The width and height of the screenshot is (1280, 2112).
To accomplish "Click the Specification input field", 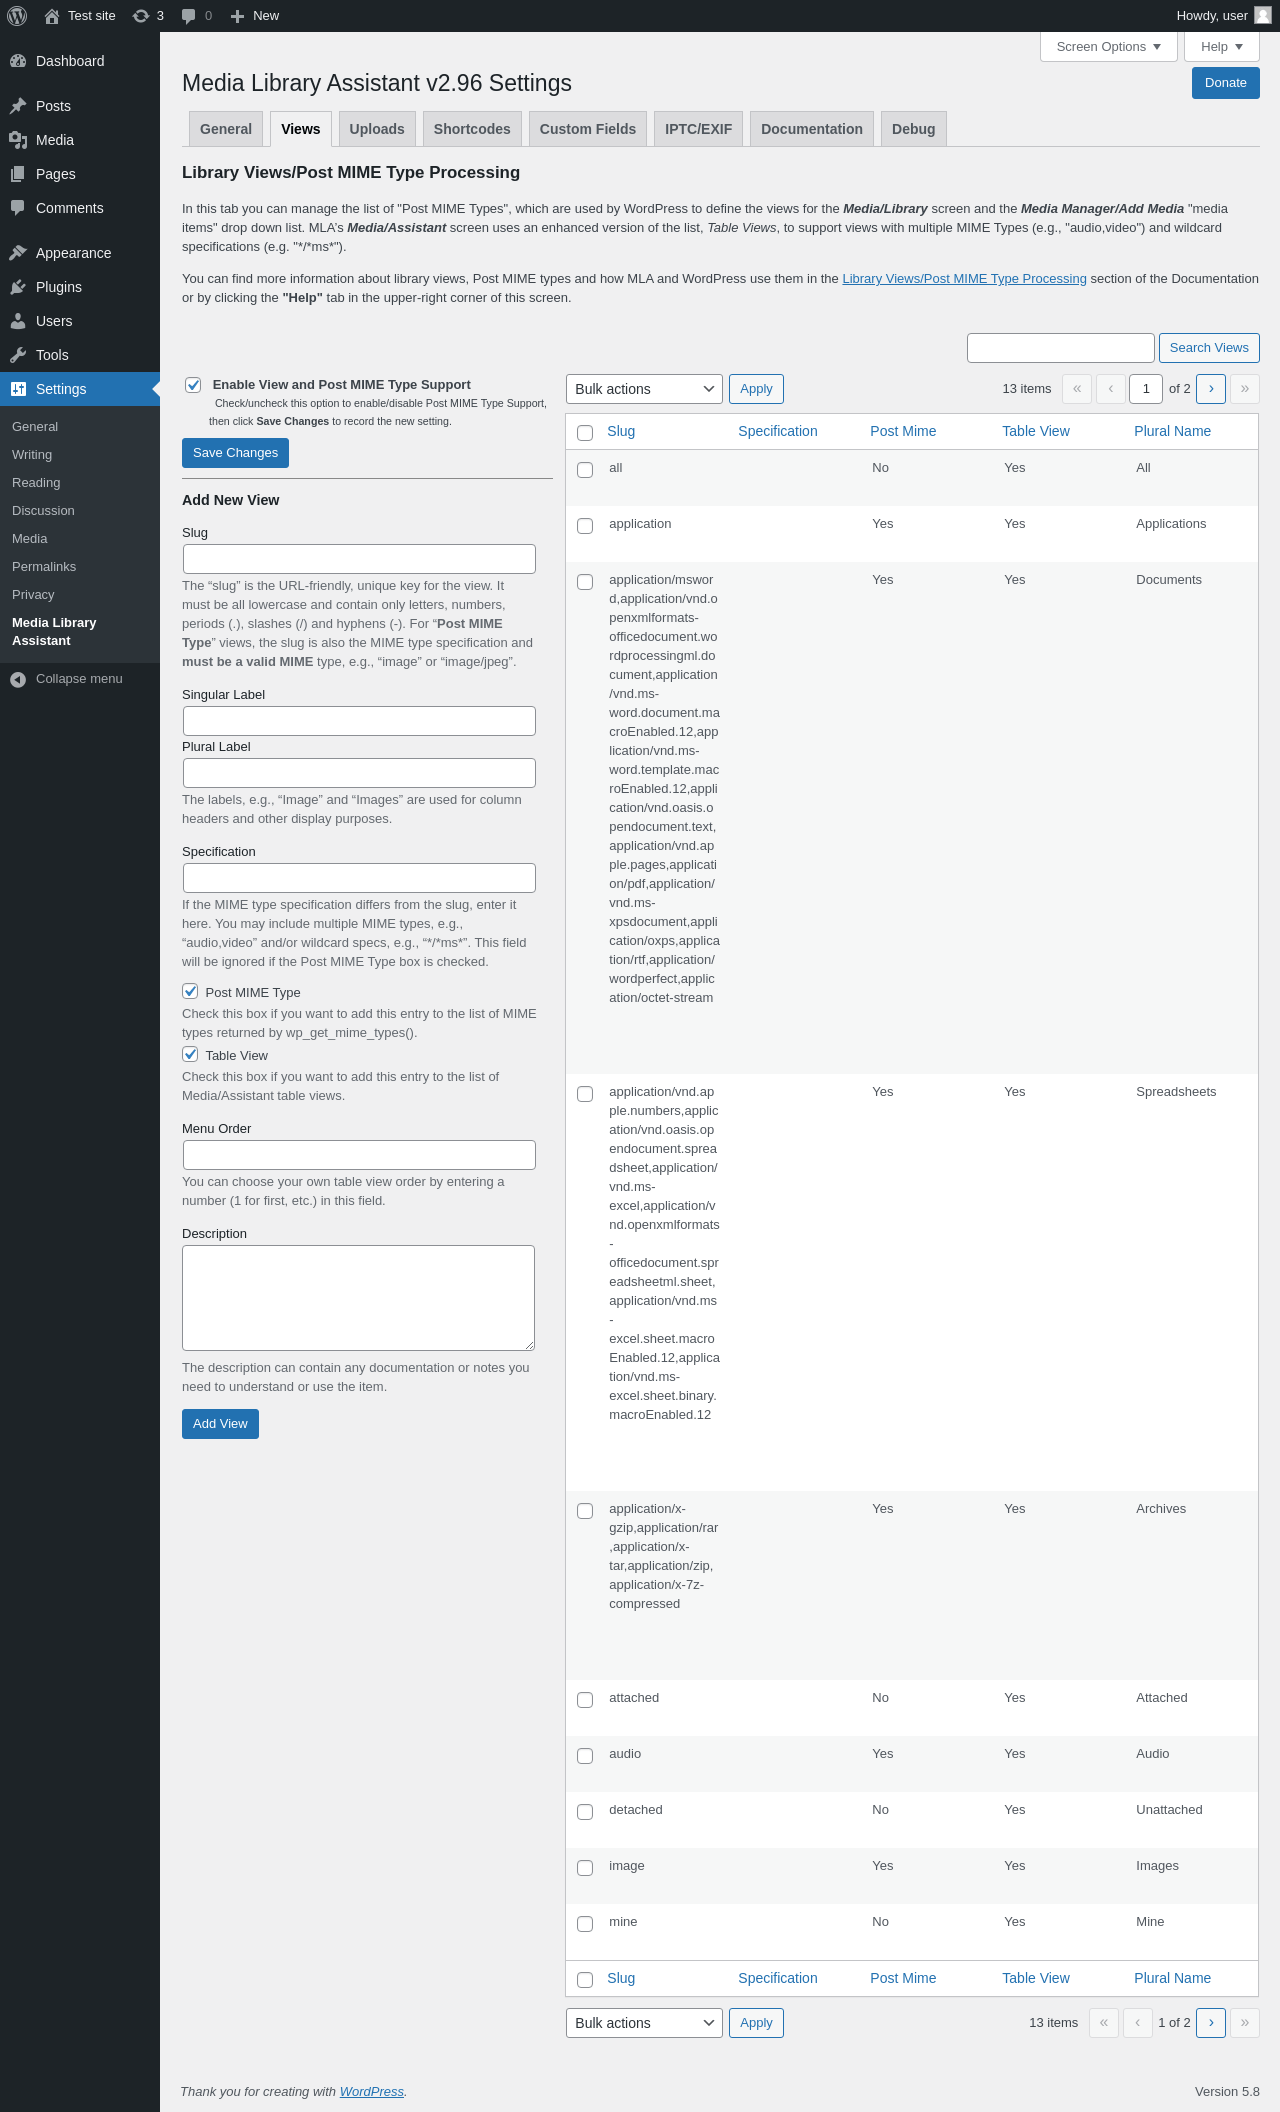I will pyautogui.click(x=359, y=878).
